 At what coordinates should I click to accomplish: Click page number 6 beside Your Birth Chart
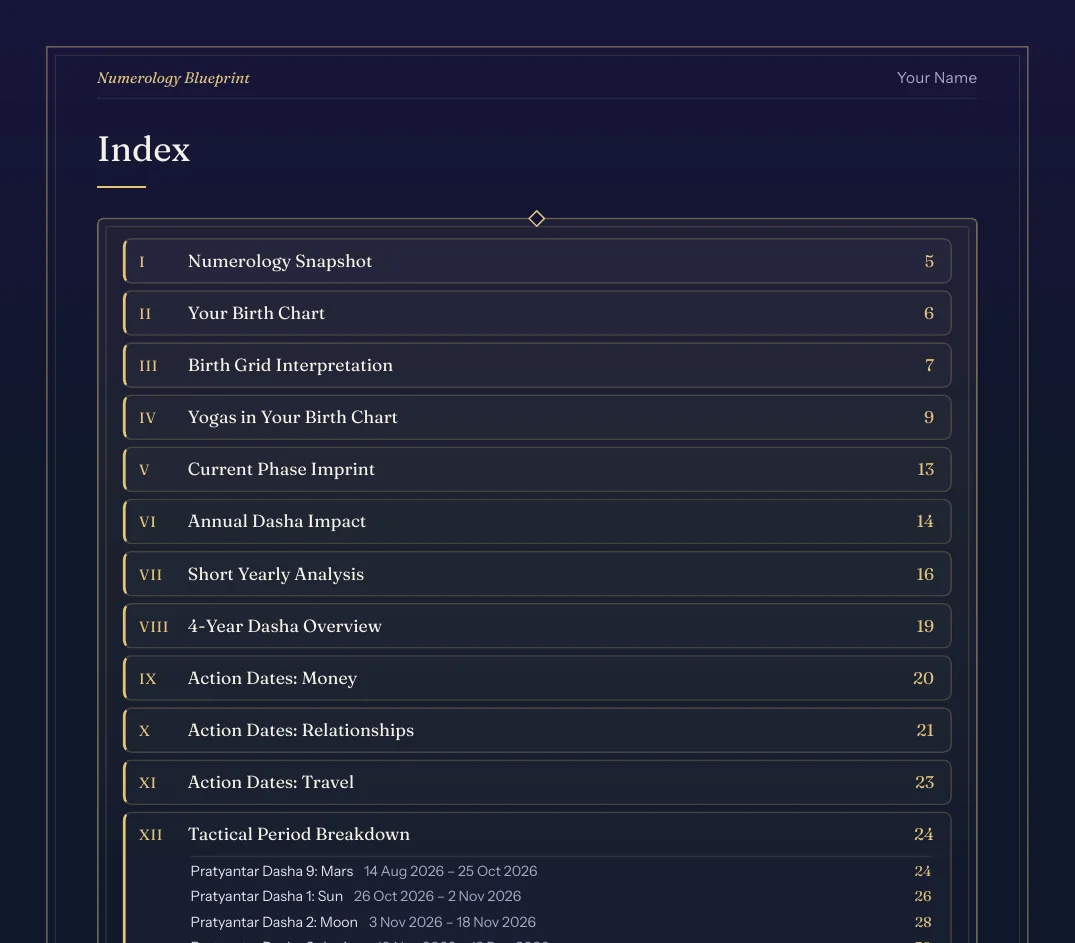929,313
